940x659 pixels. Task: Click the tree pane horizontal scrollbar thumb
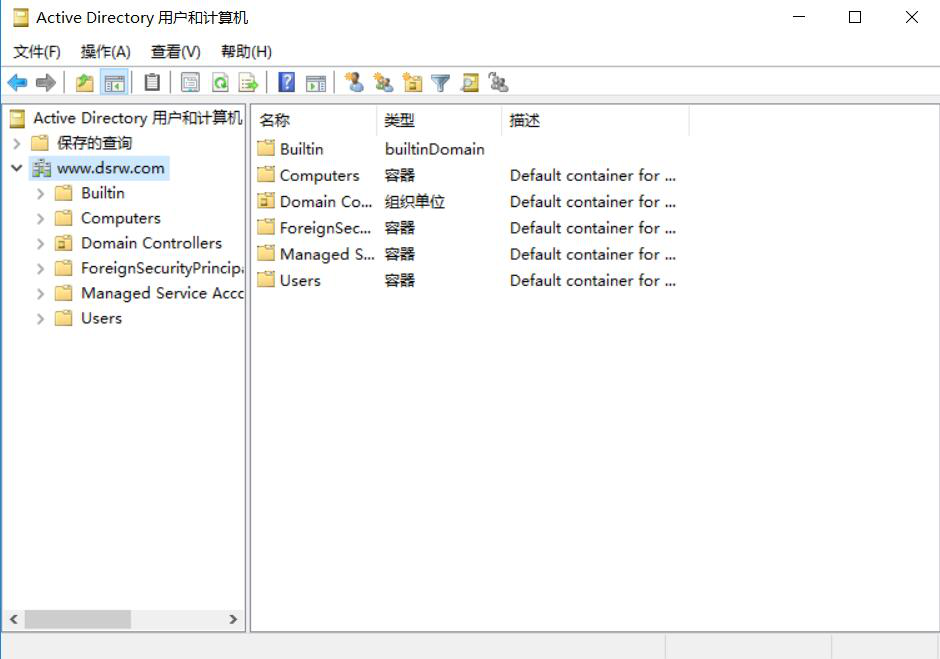tap(77, 619)
